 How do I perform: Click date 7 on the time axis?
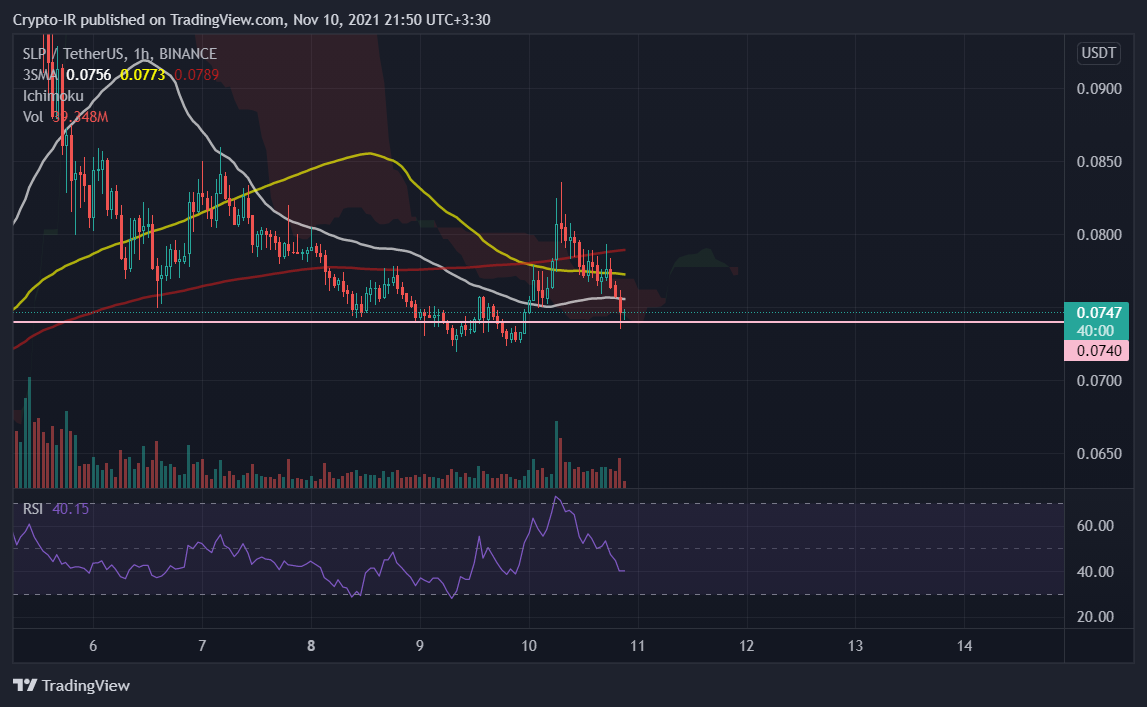click(202, 646)
